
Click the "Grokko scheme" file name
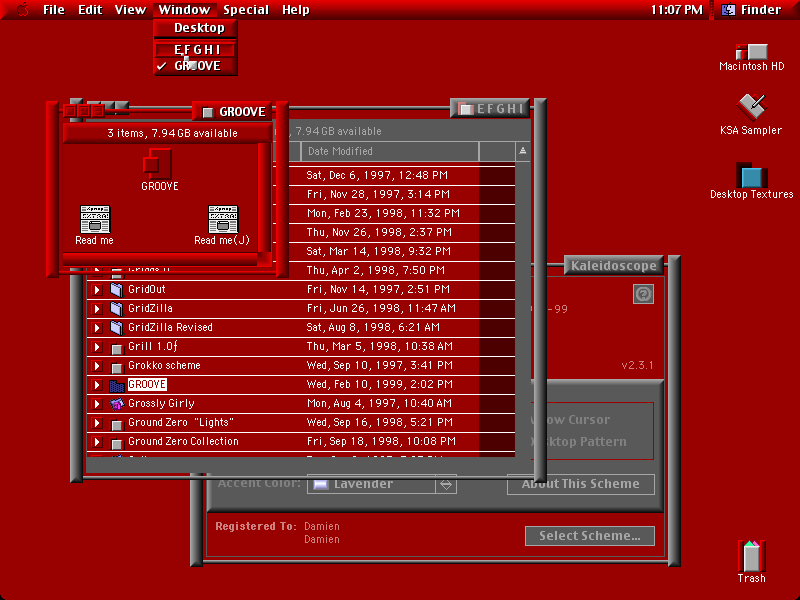[x=164, y=365]
